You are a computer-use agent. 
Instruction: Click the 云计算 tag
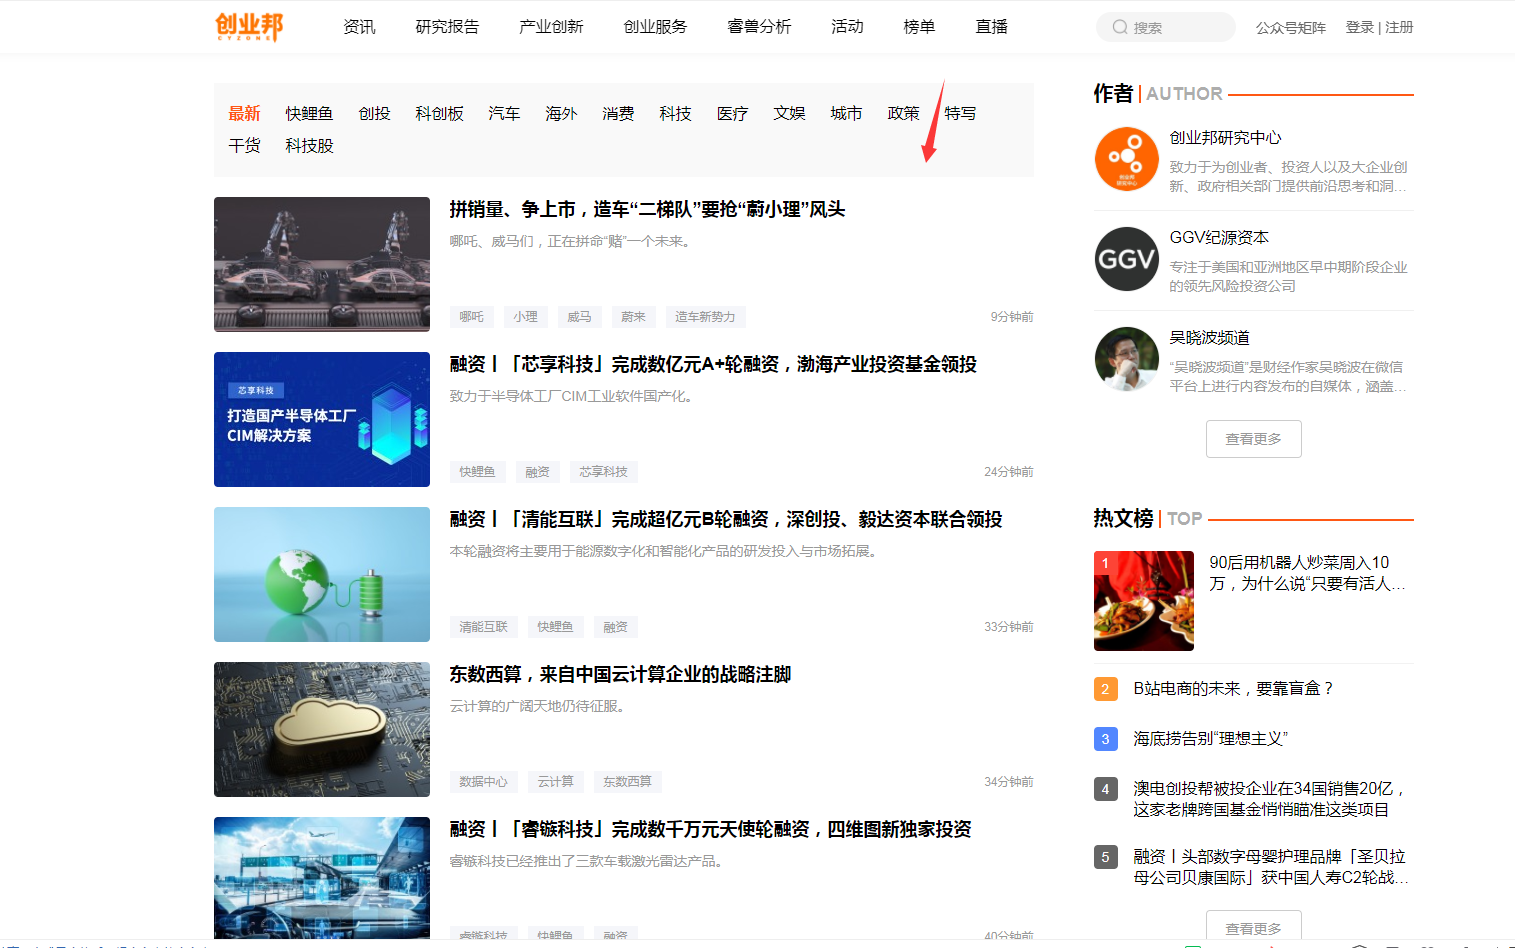555,782
